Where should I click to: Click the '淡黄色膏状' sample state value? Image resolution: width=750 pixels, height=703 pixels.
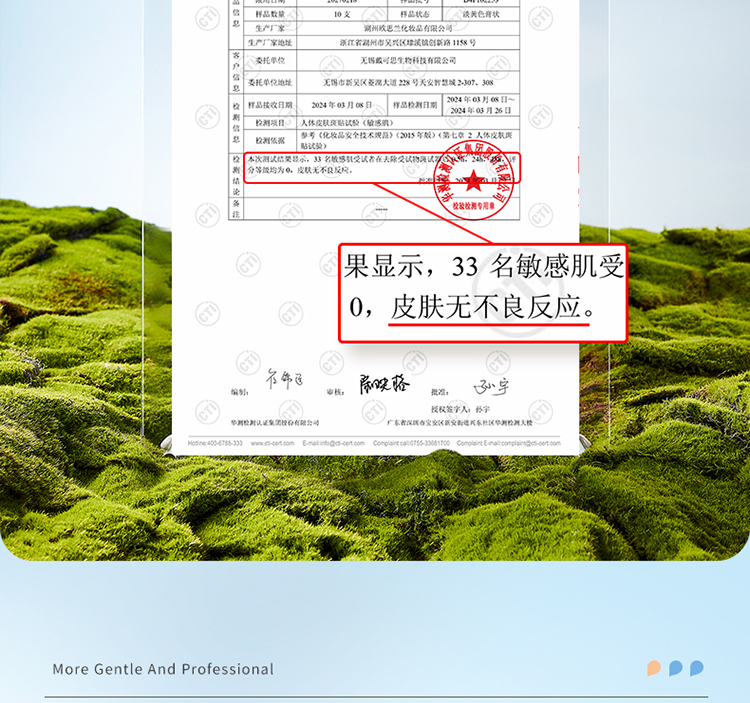481,14
